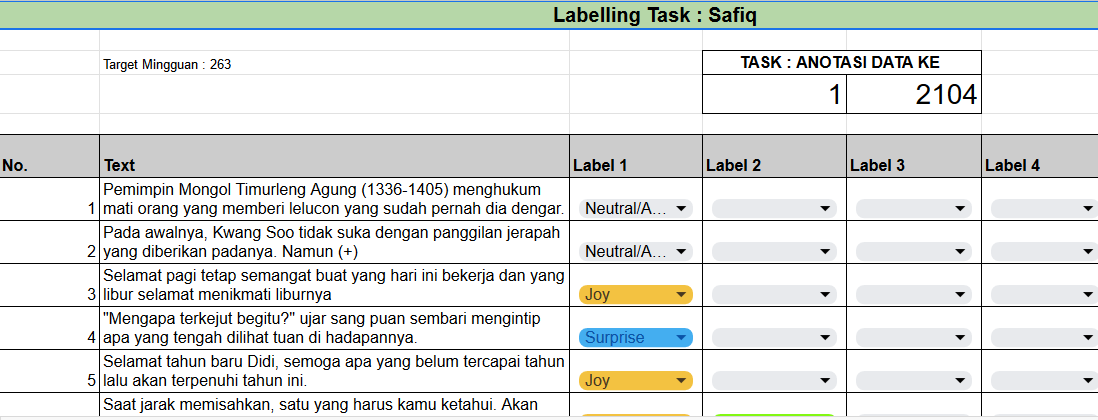Image resolution: width=1098 pixels, height=420 pixels.
Task: Open the empty Label 4 dropdown for row 3
Action: [1044, 295]
